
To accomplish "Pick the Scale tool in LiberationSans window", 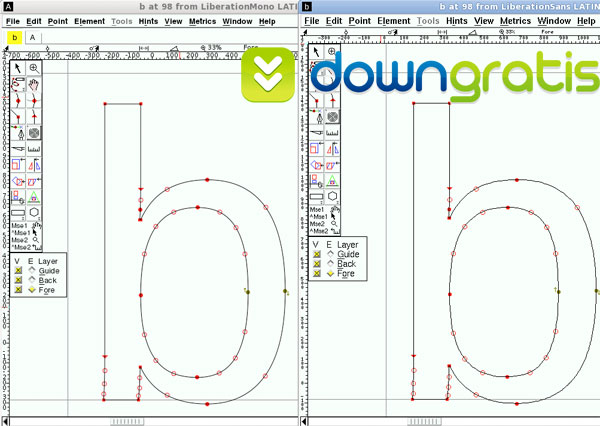I will point(316,149).
